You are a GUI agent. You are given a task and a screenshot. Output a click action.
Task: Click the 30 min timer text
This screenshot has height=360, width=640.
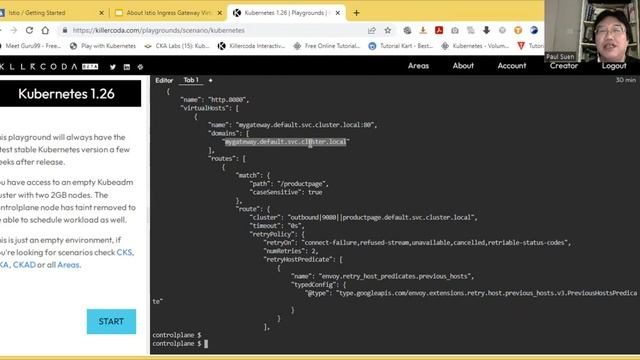(626, 80)
